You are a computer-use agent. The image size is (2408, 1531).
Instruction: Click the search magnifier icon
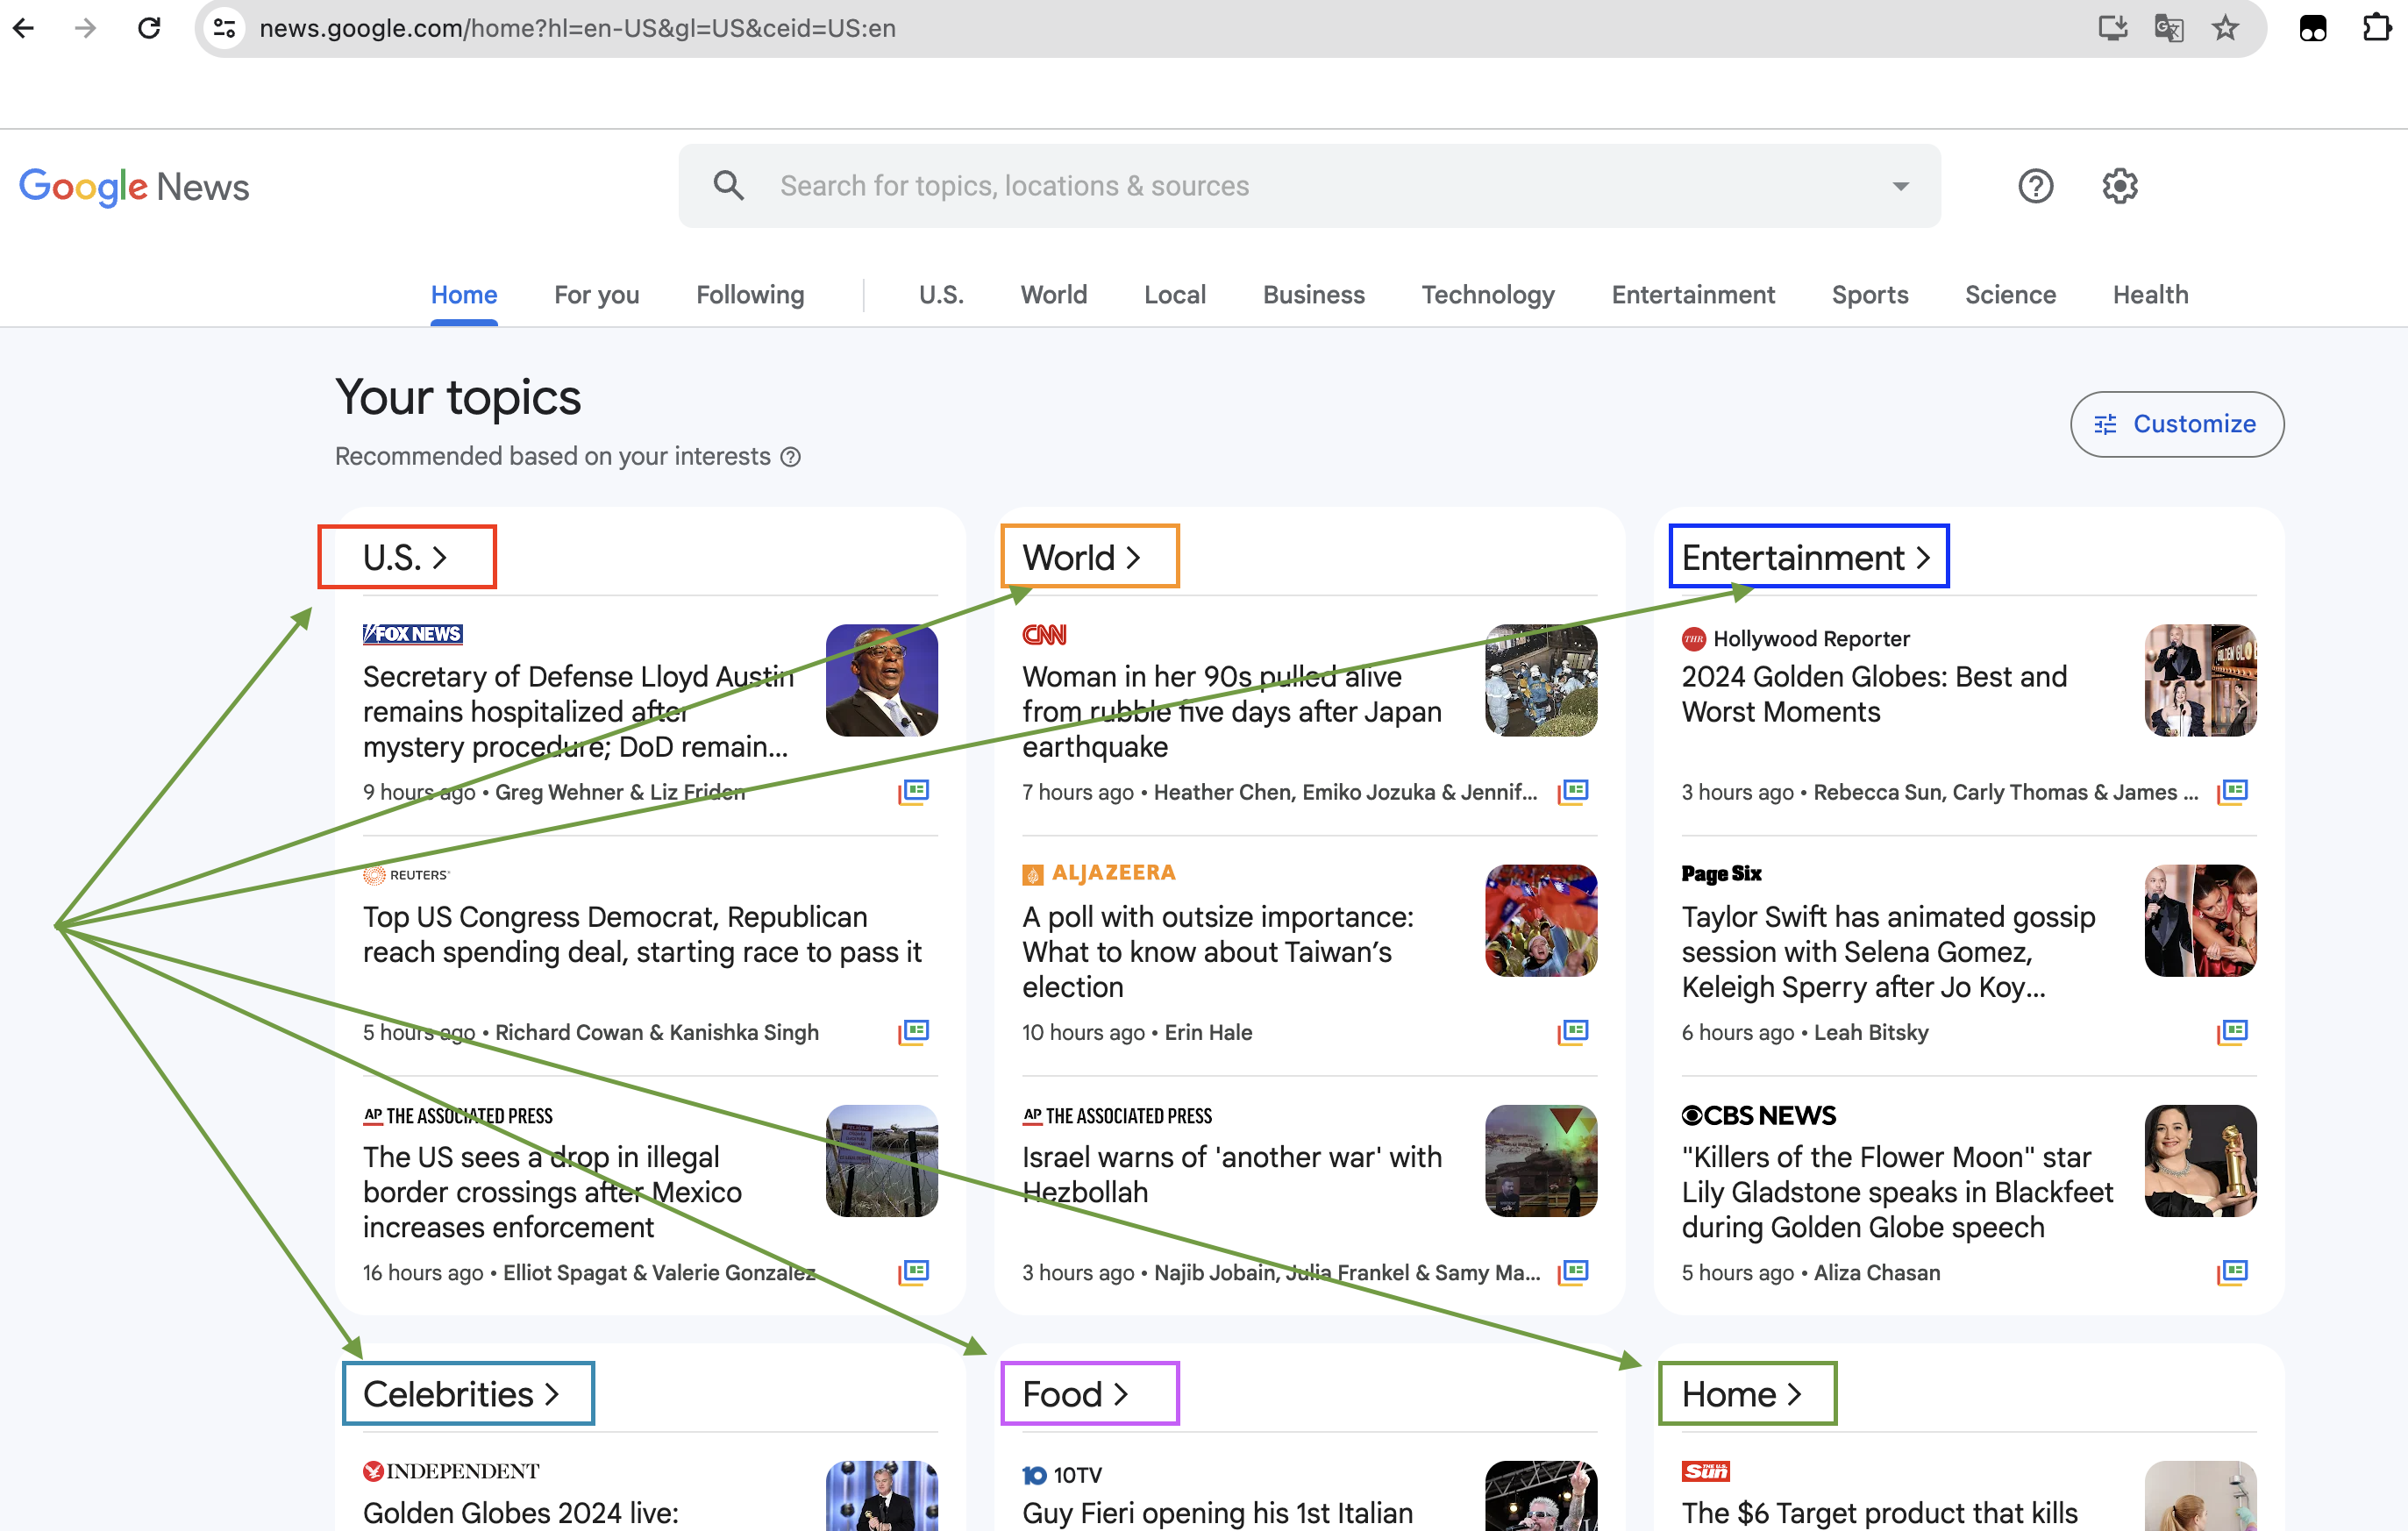pos(729,185)
